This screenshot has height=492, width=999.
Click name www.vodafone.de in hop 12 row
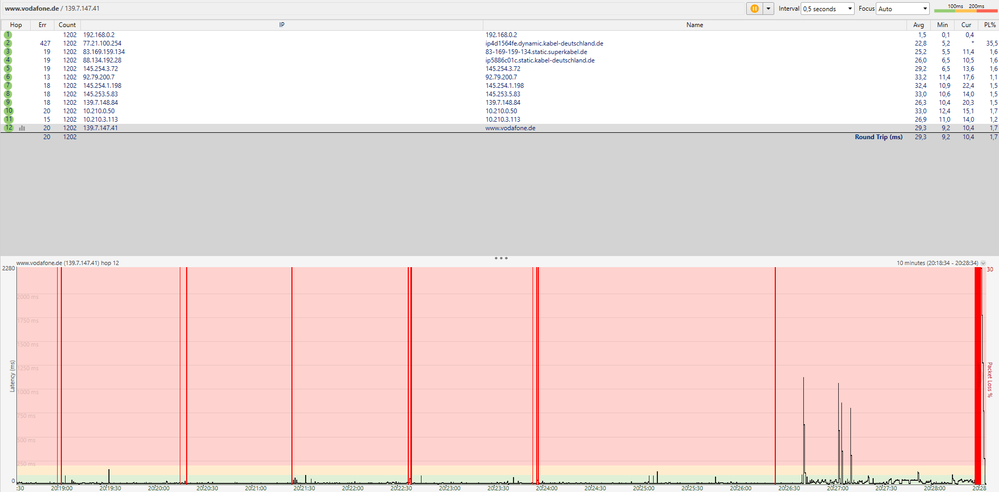click(x=510, y=128)
